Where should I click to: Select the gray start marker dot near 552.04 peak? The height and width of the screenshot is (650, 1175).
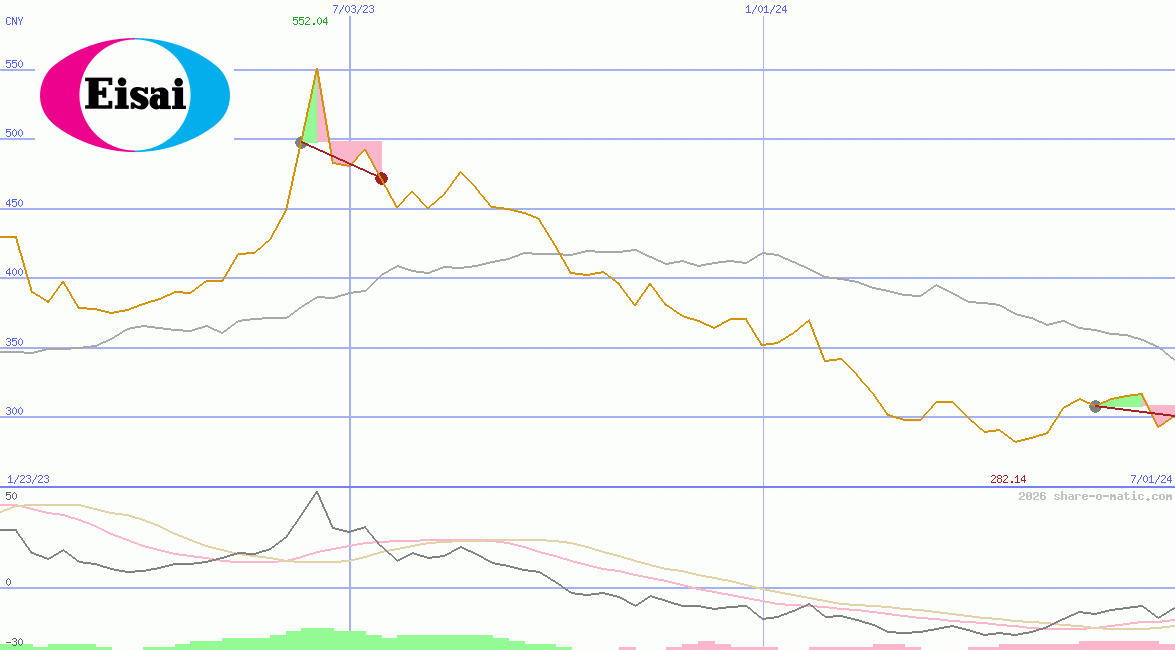299,143
